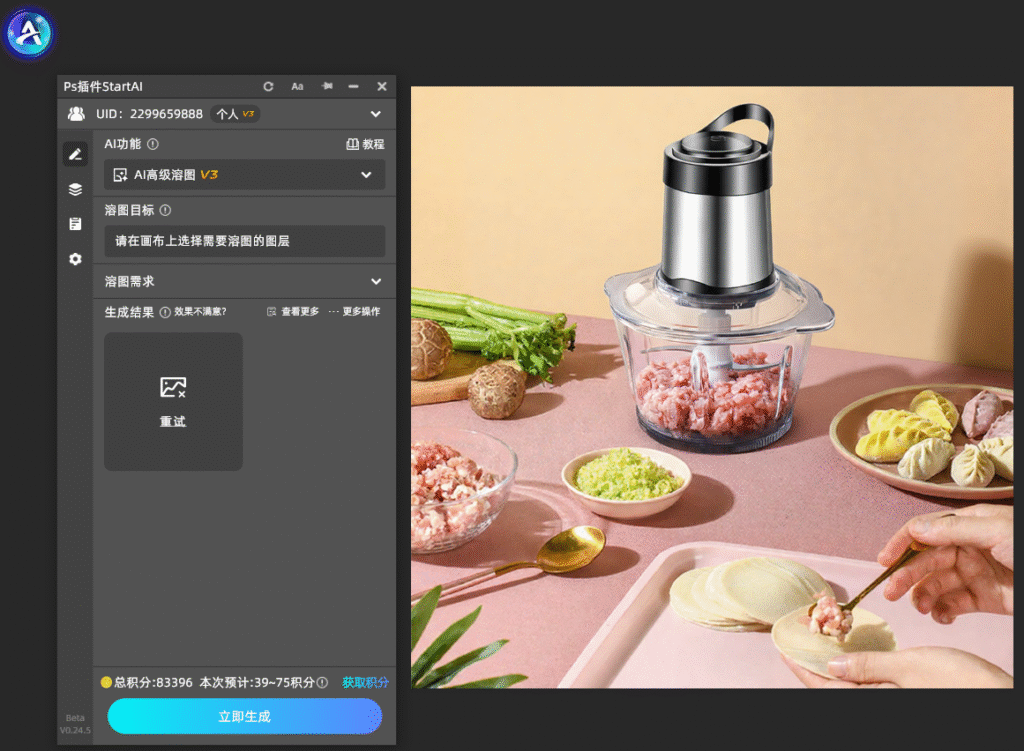The image size is (1024, 751).
Task: Open the AI高级溶图 V3 function dropdown
Action: 245,175
